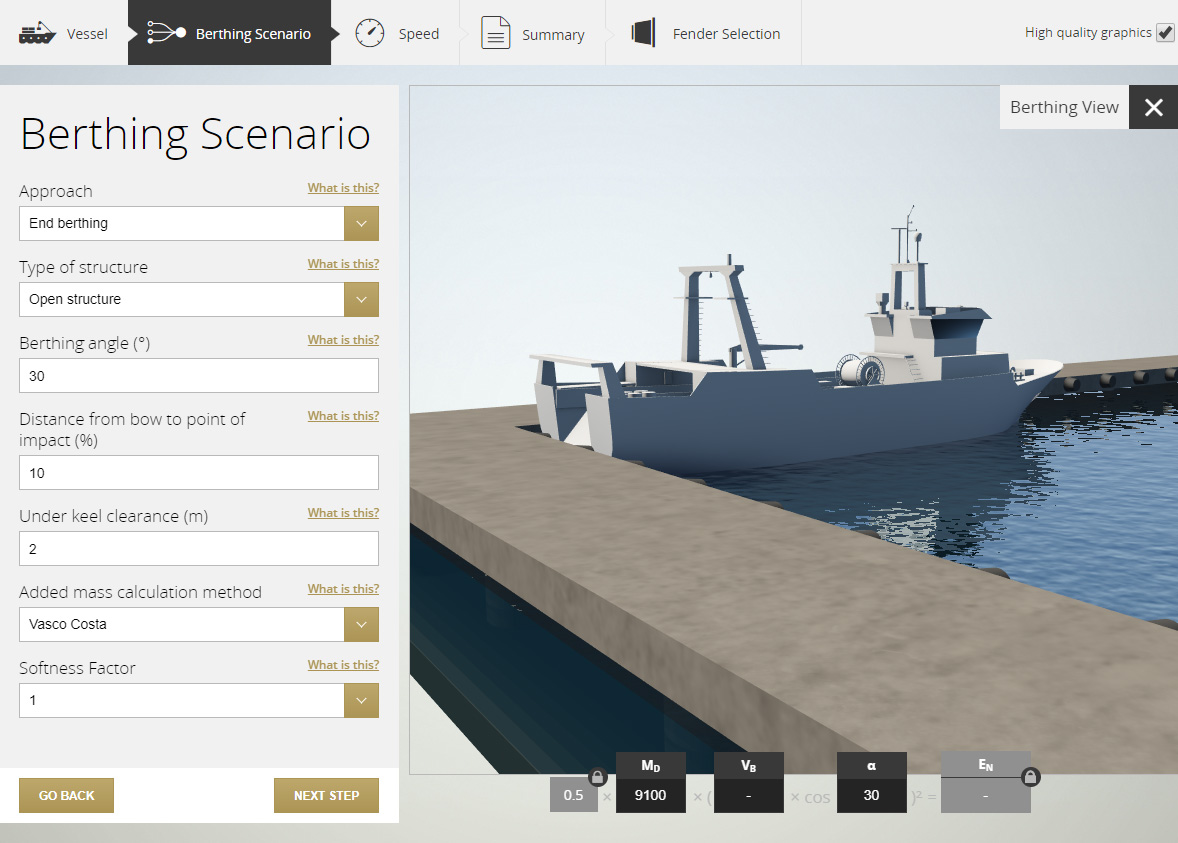Expand the Softness Factor dropdown

click(x=361, y=701)
